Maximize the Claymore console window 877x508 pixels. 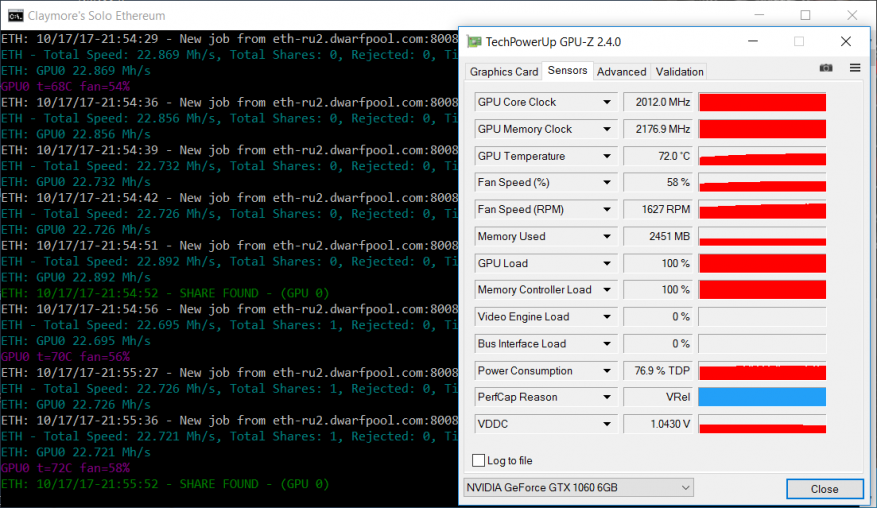805,15
